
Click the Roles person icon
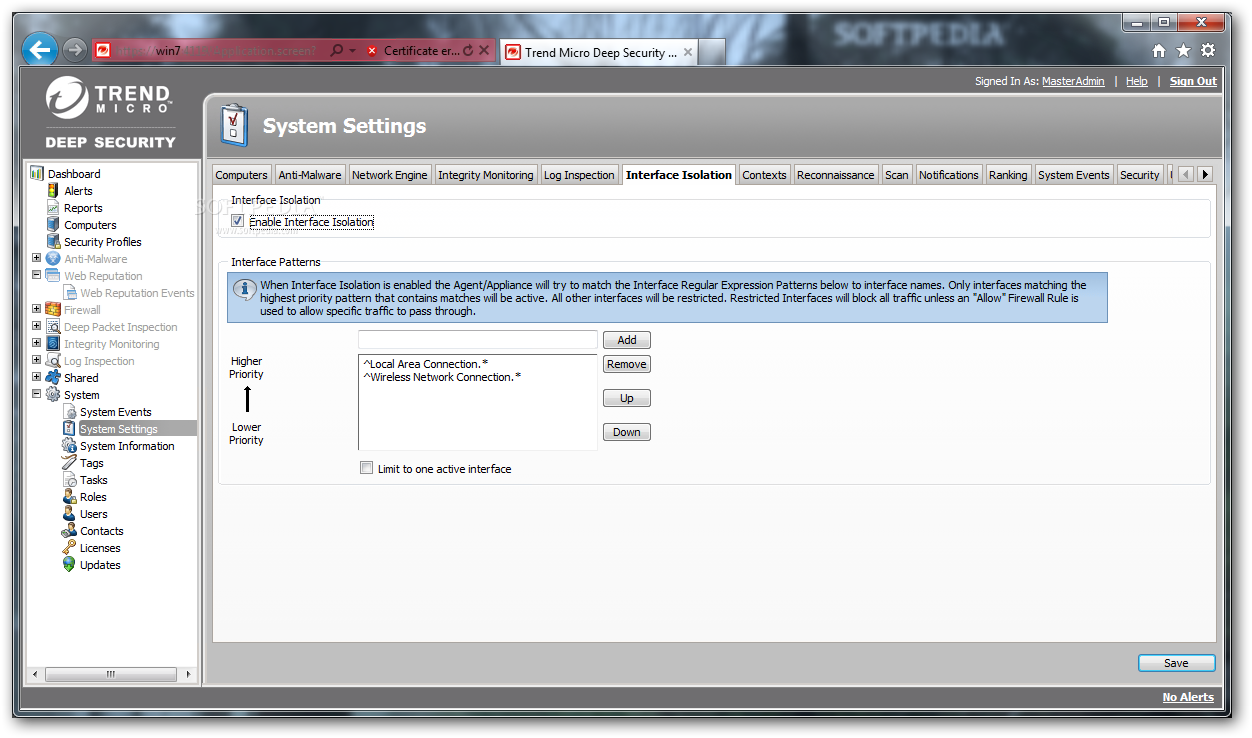coord(69,497)
